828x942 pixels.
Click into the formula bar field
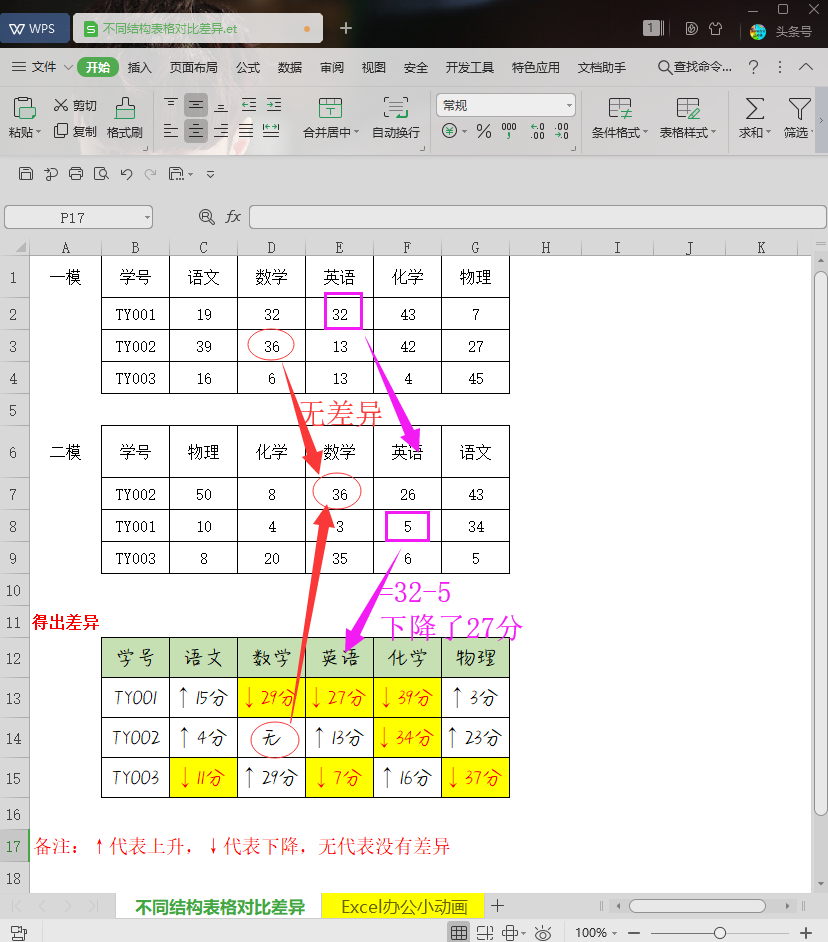(538, 217)
